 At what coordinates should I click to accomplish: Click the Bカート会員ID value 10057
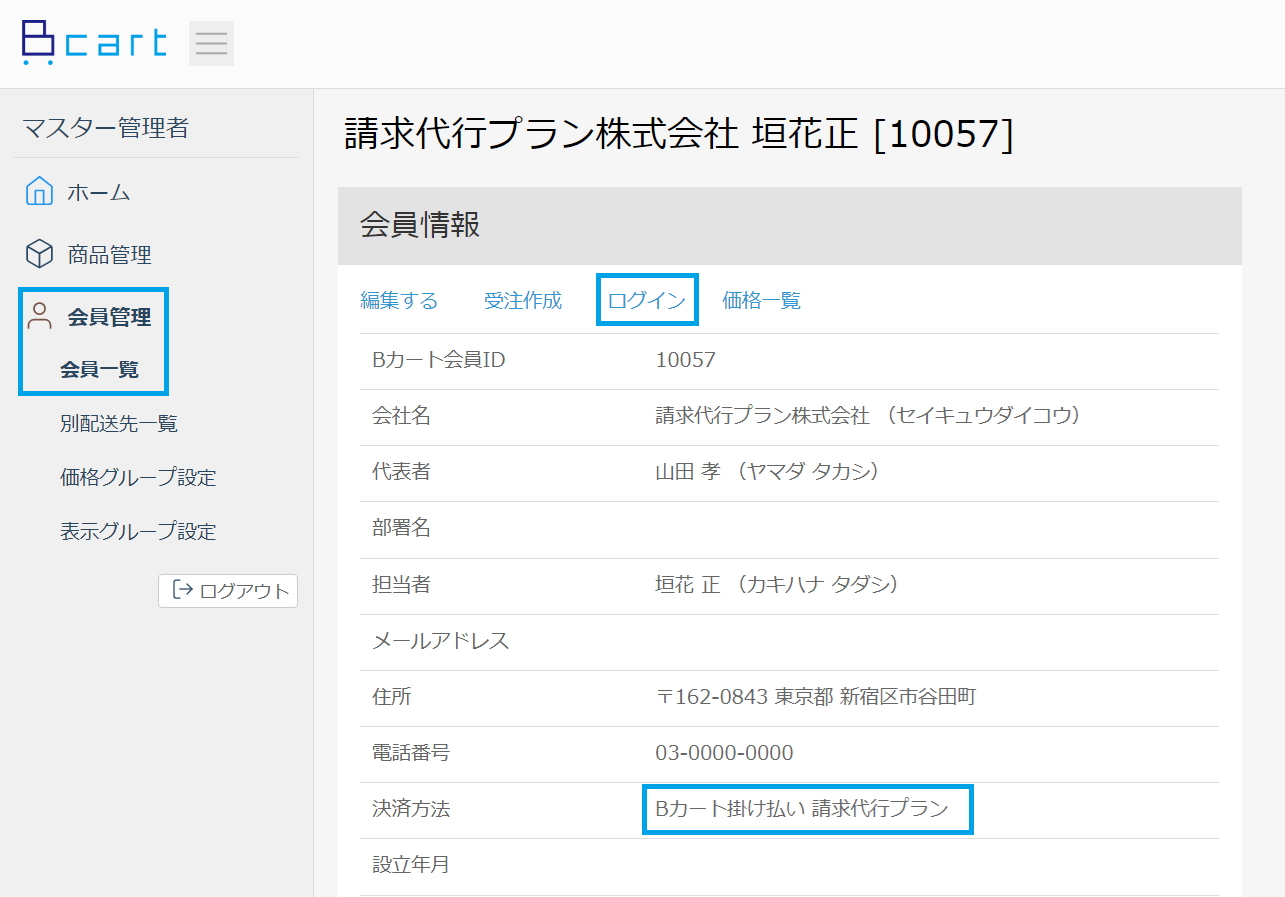pyautogui.click(x=686, y=360)
